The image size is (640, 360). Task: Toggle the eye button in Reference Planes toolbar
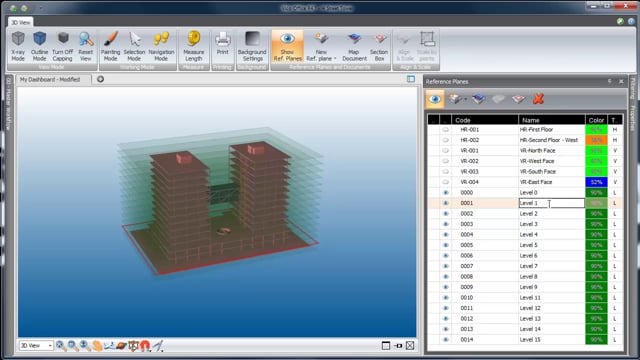[x=435, y=99]
